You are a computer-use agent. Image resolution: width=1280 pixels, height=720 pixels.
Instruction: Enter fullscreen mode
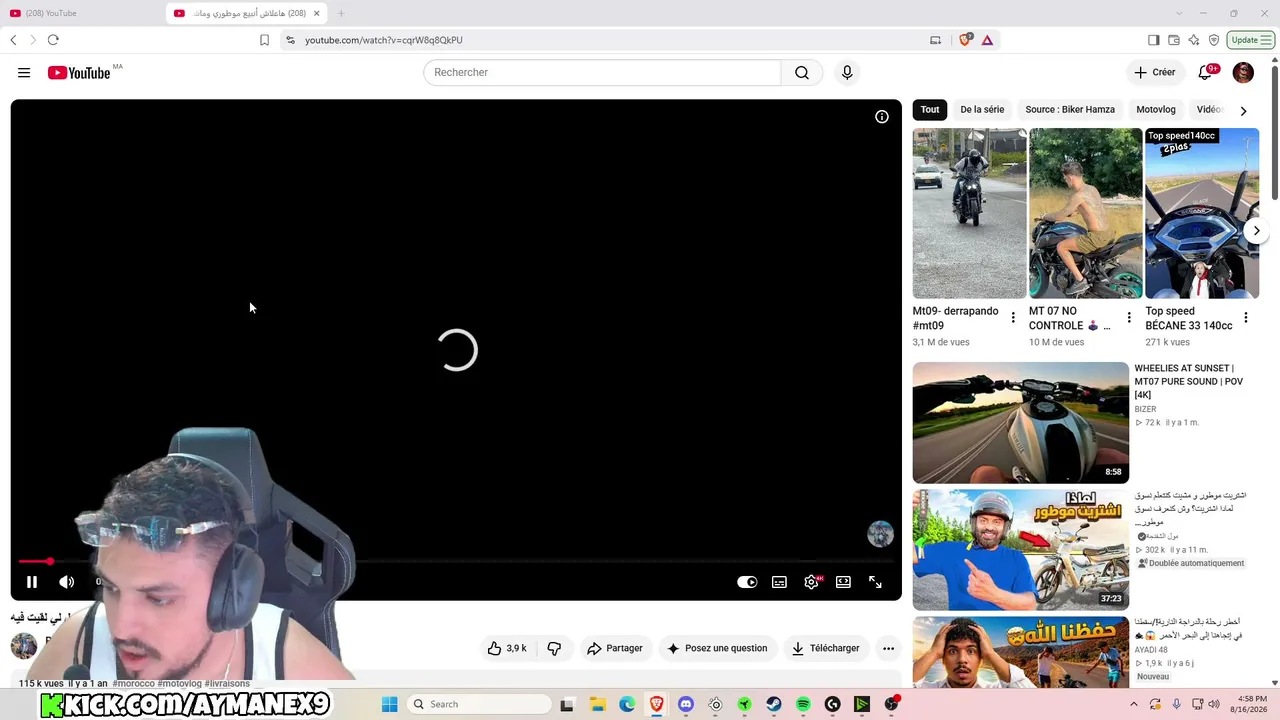coord(875,582)
